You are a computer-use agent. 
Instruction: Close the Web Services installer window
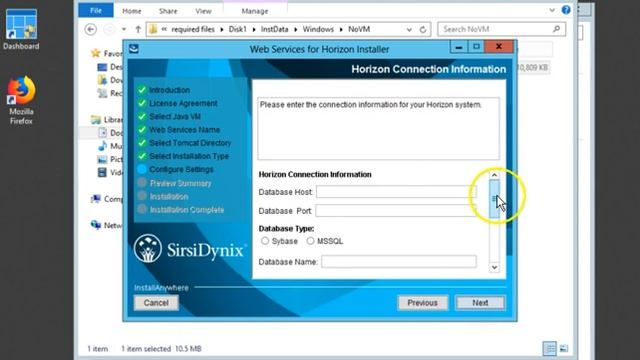pos(499,47)
